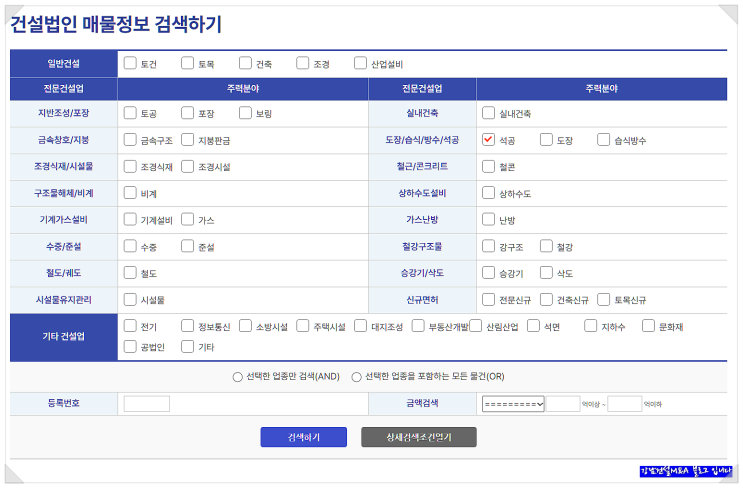The image size is (743, 488).
Task: Select the 석면 checkbox
Action: (x=534, y=326)
